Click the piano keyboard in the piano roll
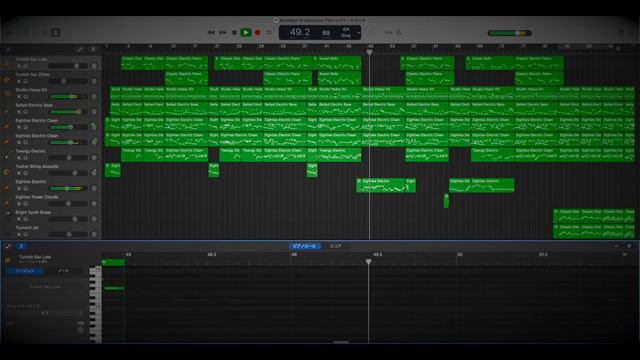640x360 pixels. (x=95, y=304)
